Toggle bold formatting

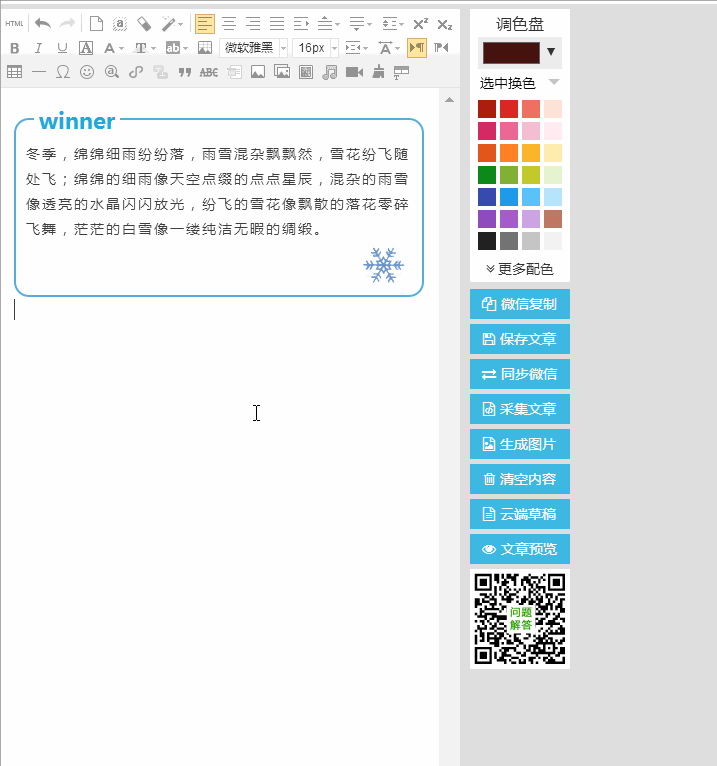14,48
